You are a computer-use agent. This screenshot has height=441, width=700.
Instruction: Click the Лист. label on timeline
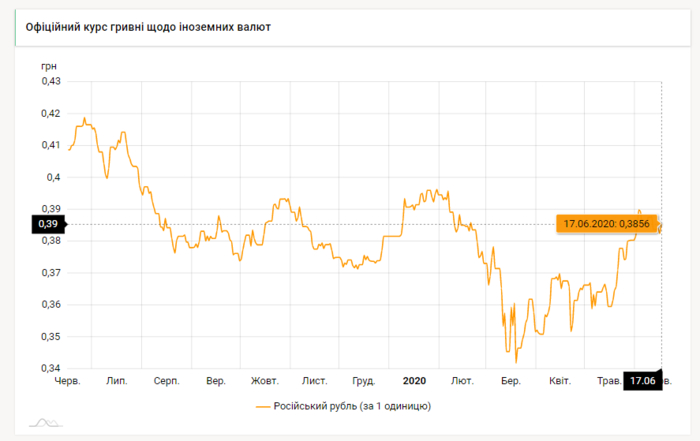pyautogui.click(x=315, y=381)
